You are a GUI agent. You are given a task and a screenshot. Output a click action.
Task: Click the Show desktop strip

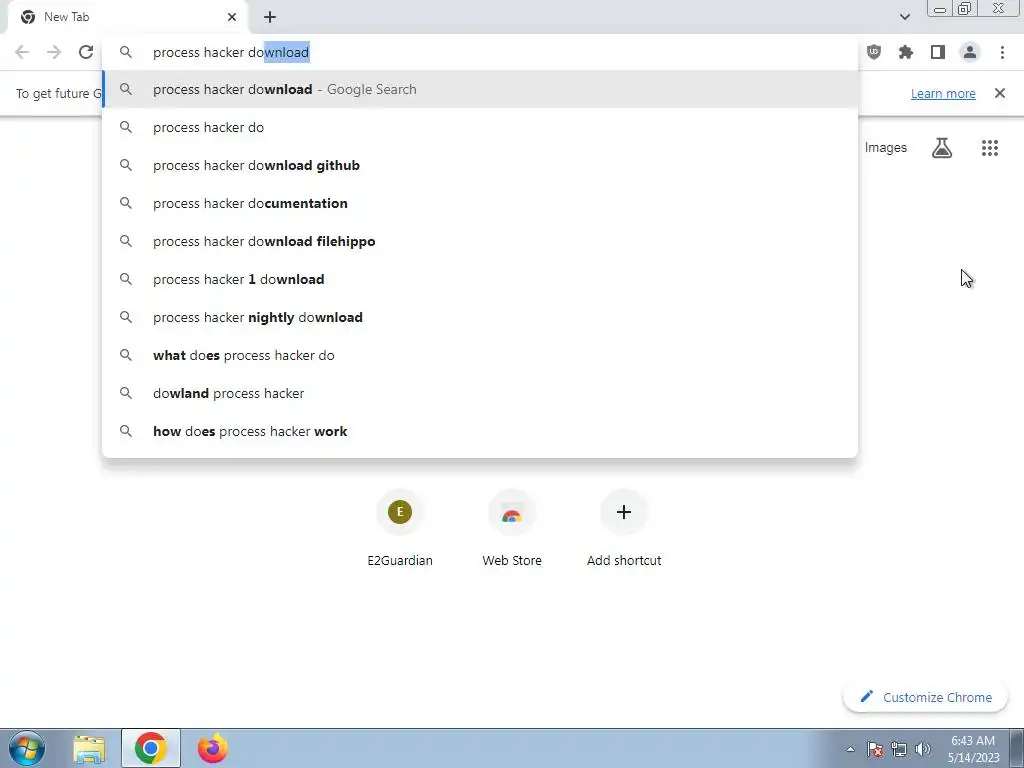(1017, 748)
